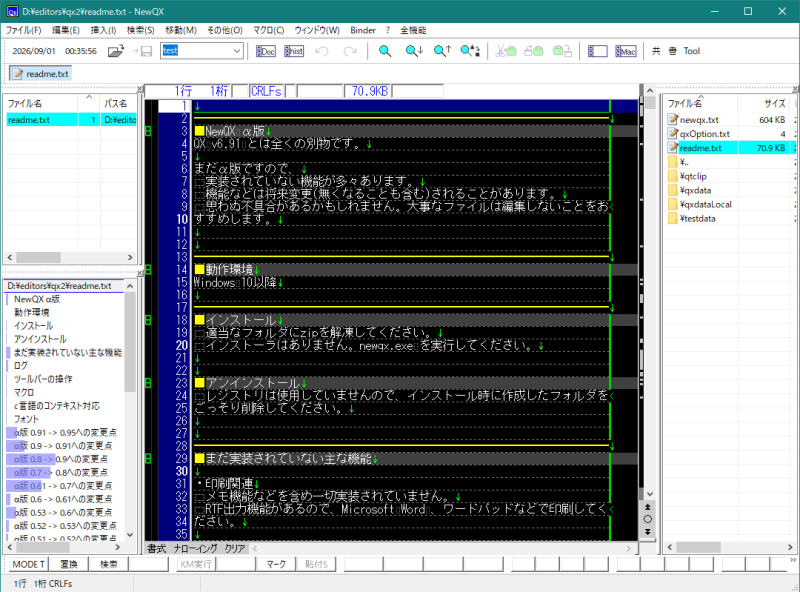
Task: Click the Tool toolbar button
Action: 691,51
